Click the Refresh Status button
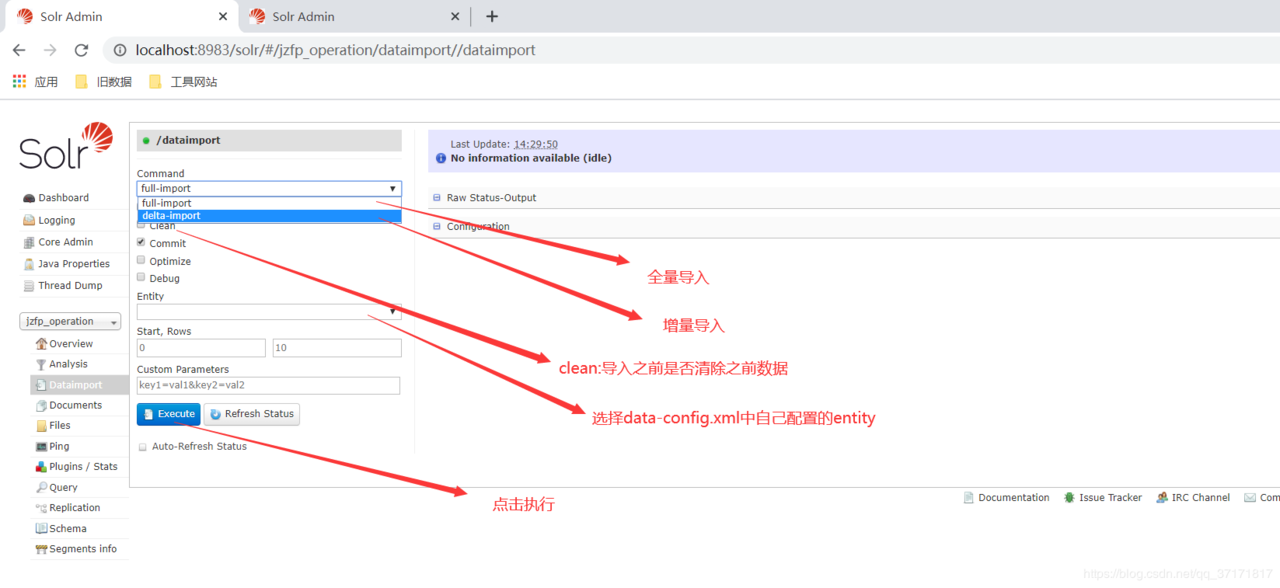The image size is (1280, 588). pyautogui.click(x=252, y=413)
